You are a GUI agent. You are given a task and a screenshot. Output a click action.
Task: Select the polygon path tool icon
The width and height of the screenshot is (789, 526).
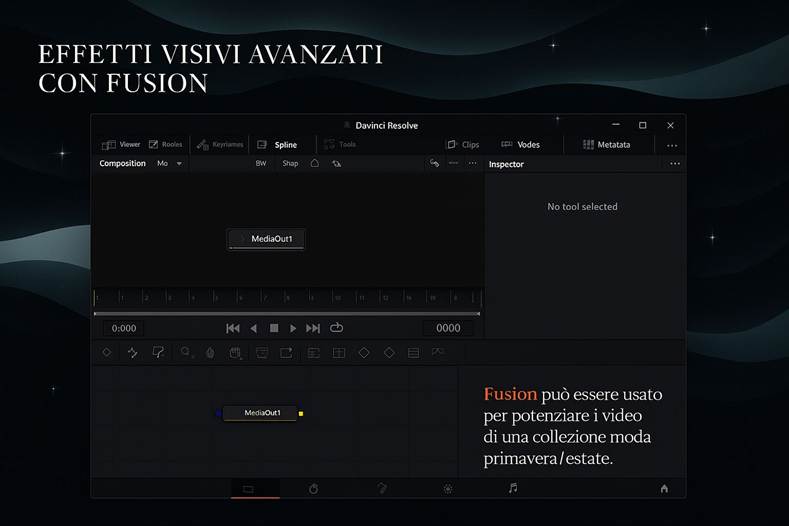[x=158, y=352]
